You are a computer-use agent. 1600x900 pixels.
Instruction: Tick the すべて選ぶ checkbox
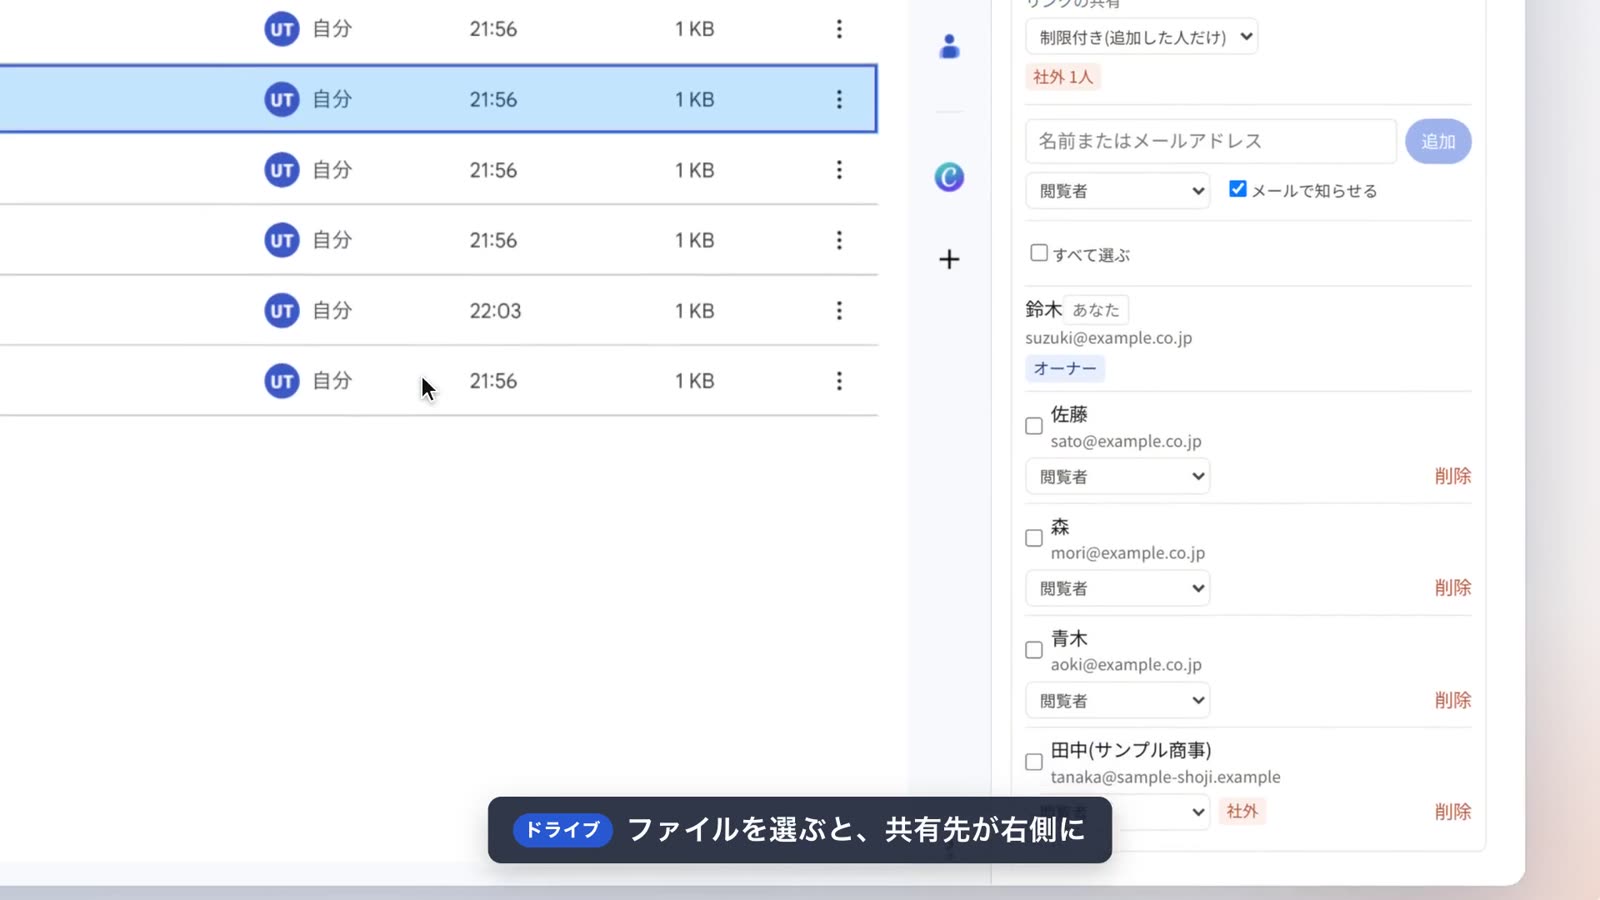1039,253
